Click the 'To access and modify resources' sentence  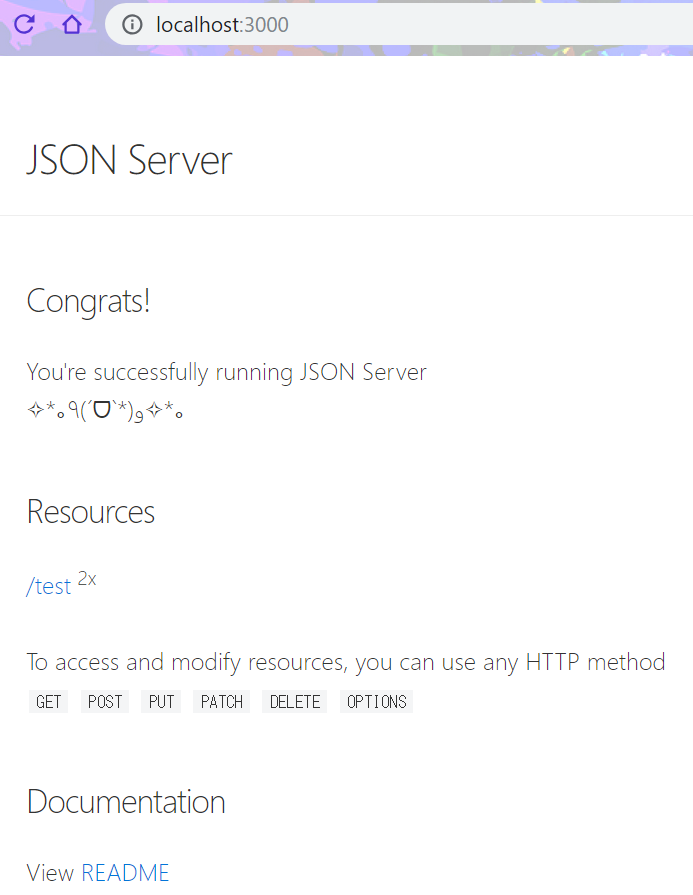click(x=346, y=662)
